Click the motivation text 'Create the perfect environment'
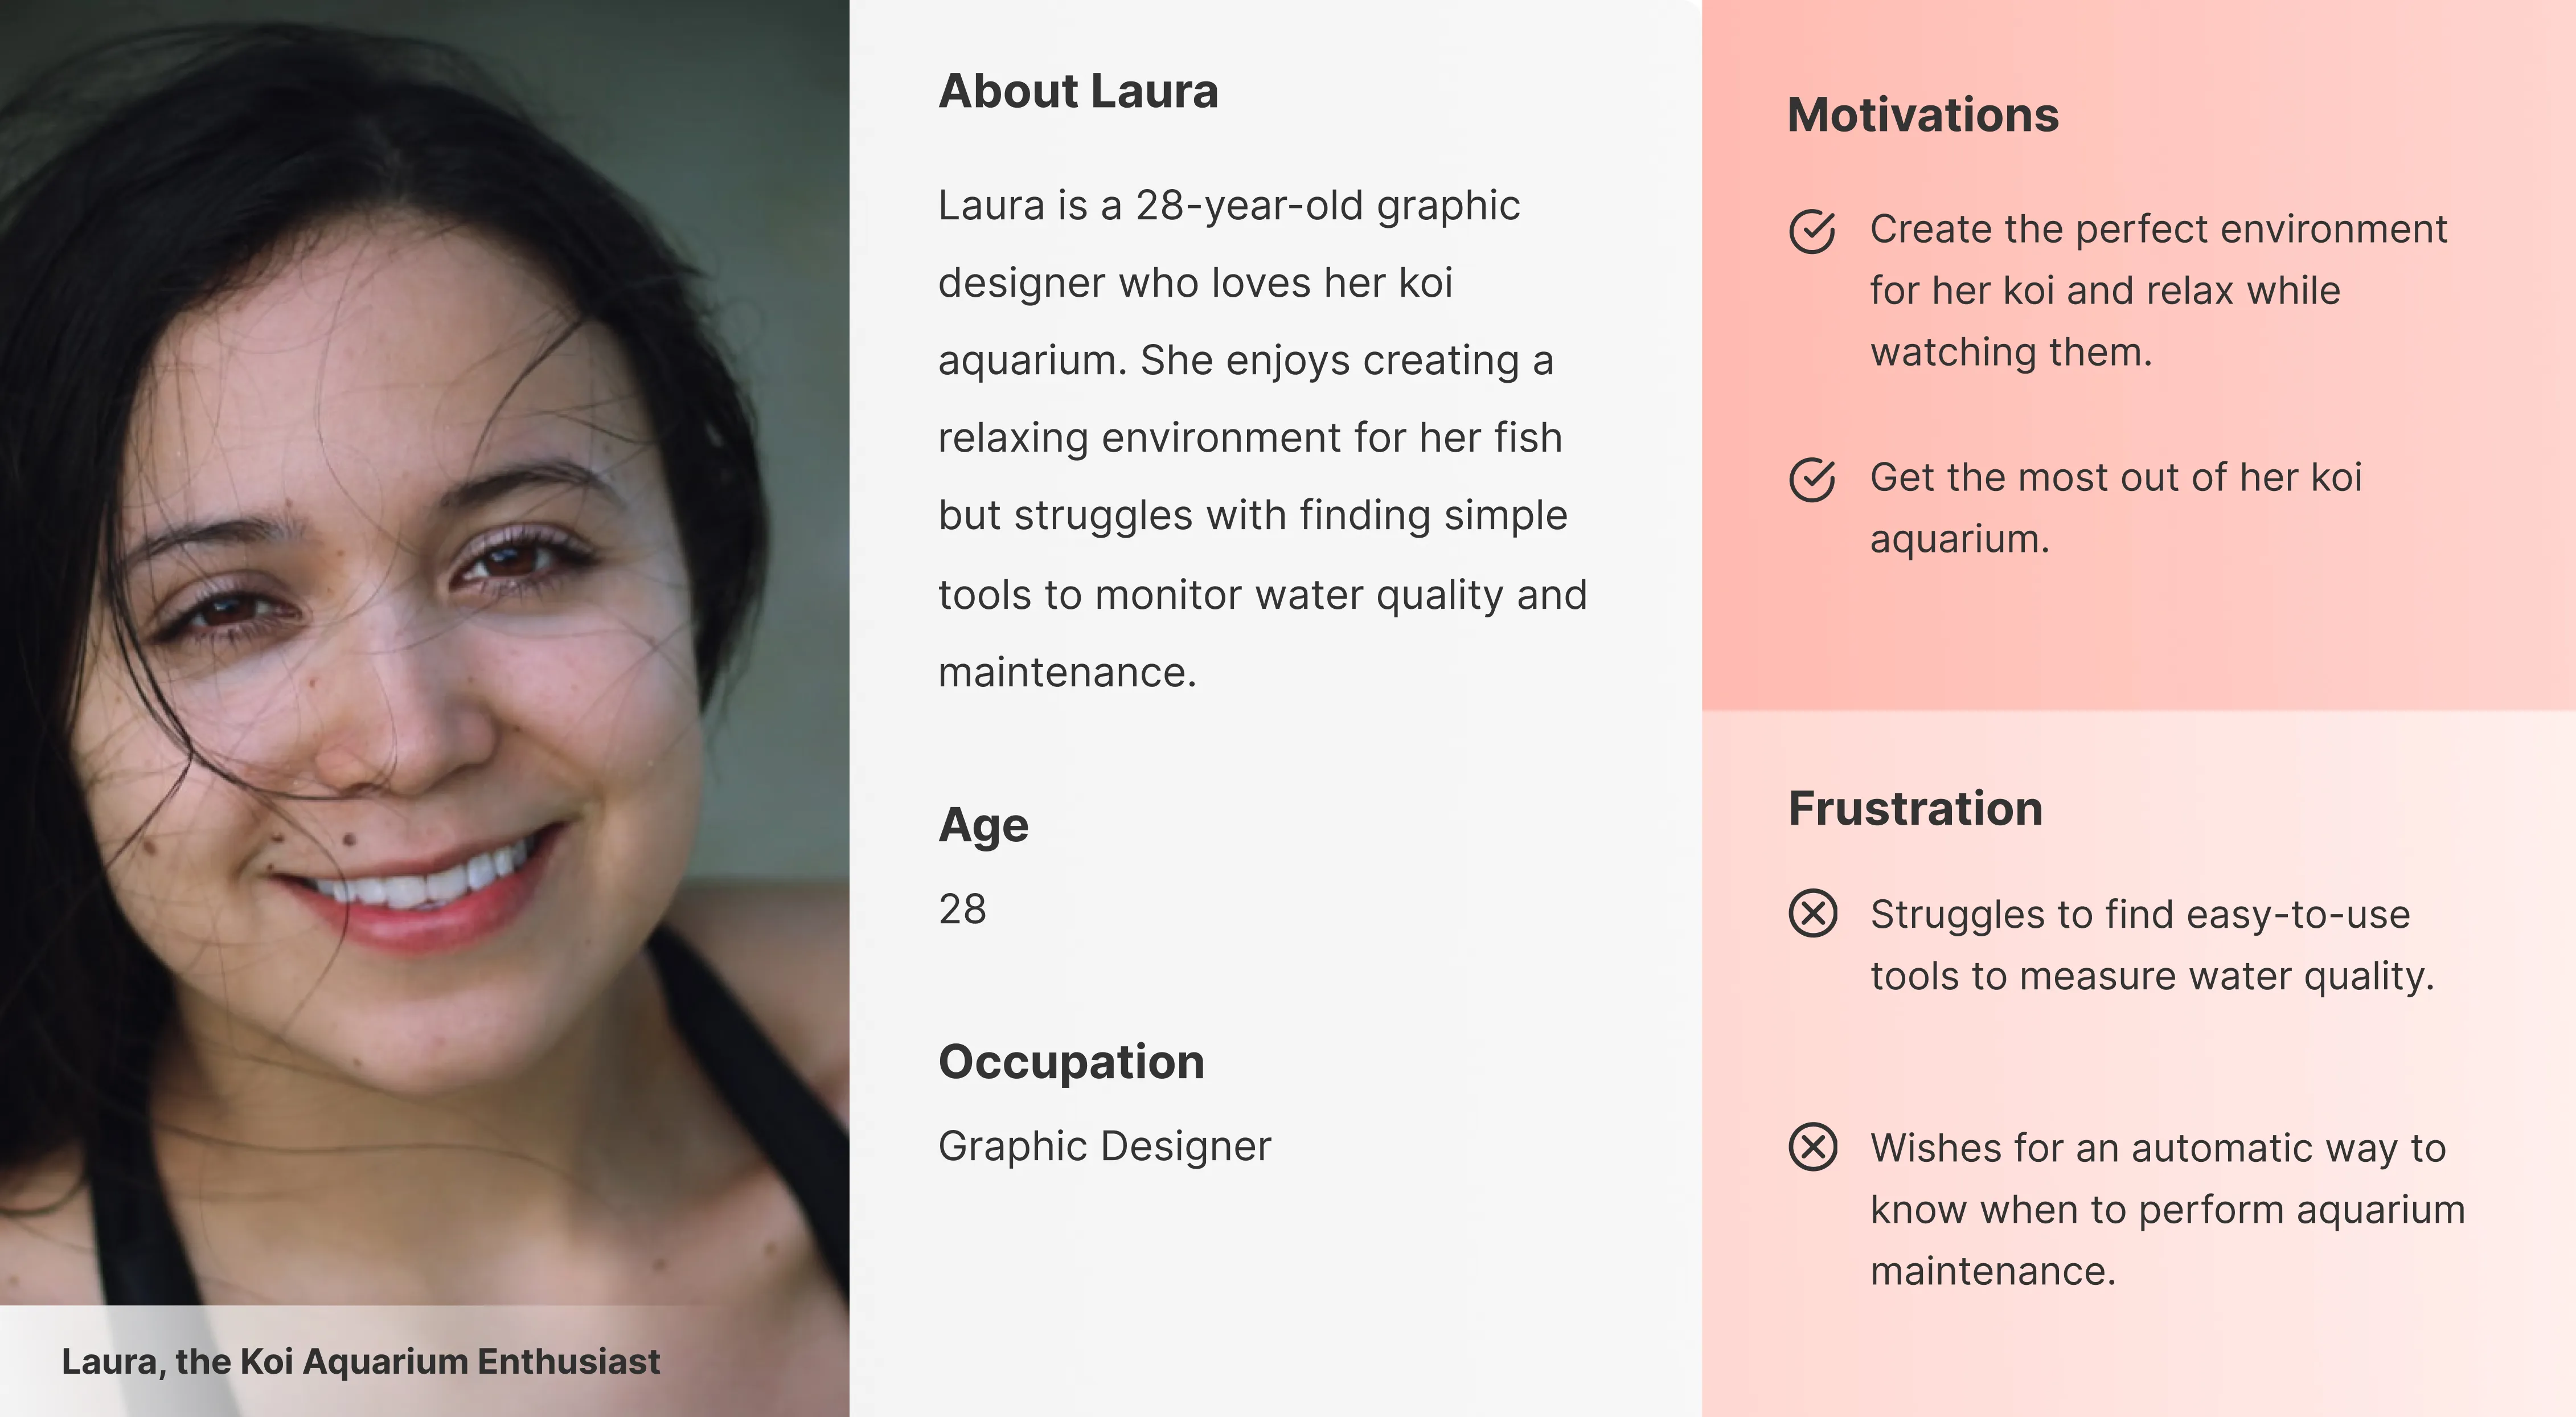 [x=2159, y=291]
